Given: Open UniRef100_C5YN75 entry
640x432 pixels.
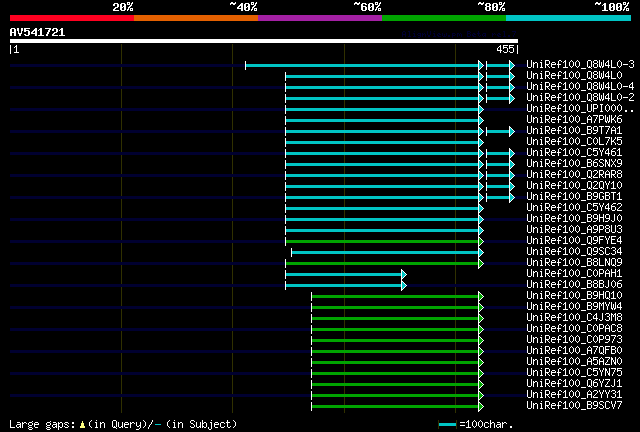Looking at the screenshot, I should [574, 373].
